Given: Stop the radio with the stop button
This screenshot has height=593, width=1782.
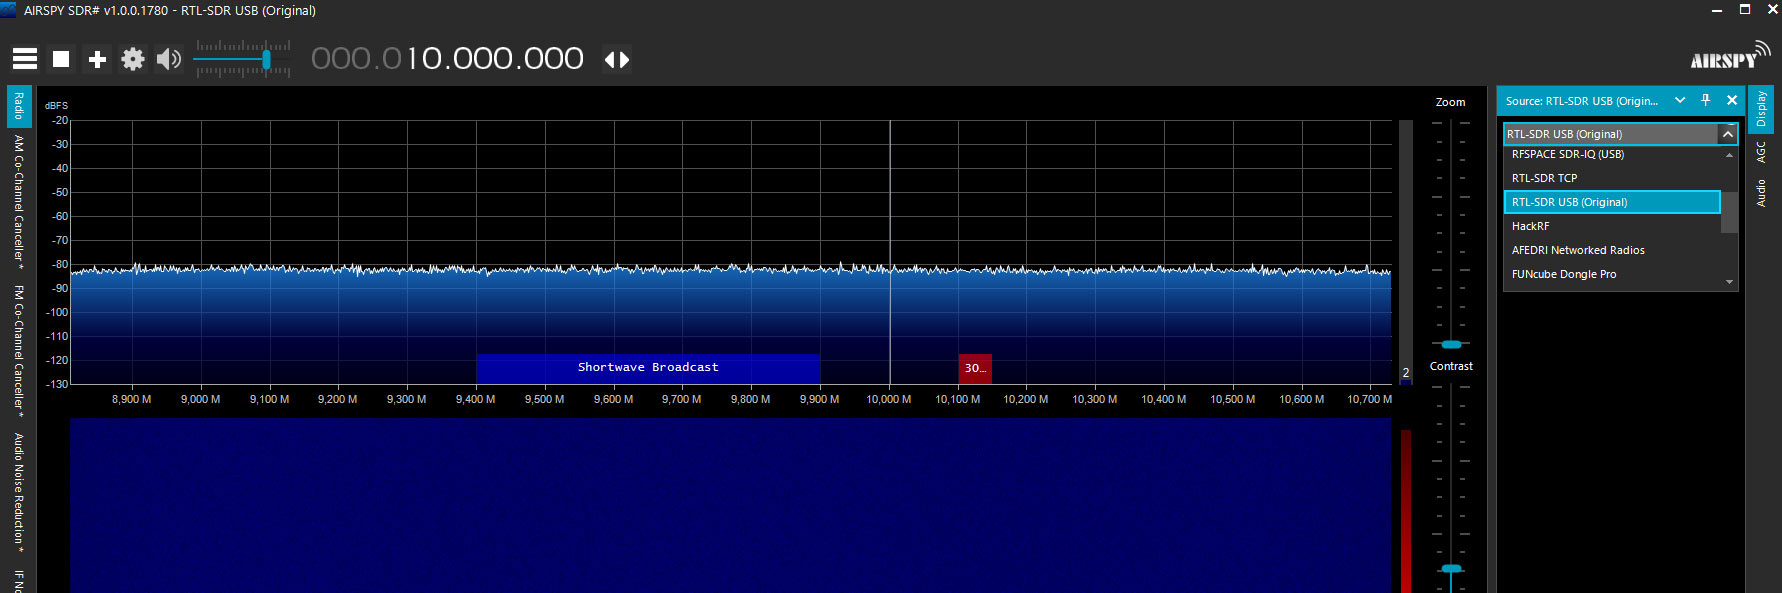Looking at the screenshot, I should [x=61, y=59].
